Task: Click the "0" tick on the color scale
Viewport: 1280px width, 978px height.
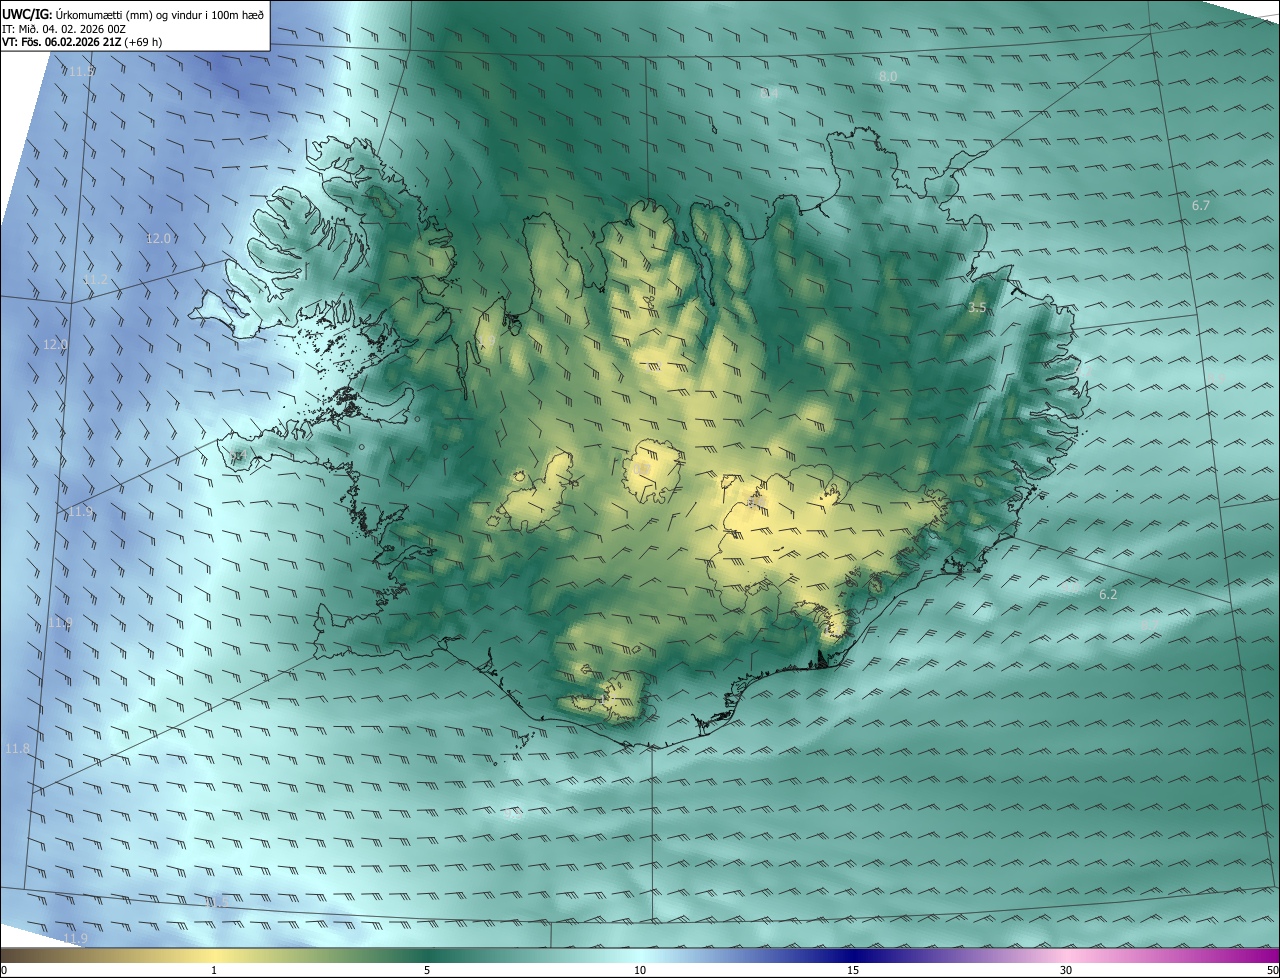Action: [4, 970]
